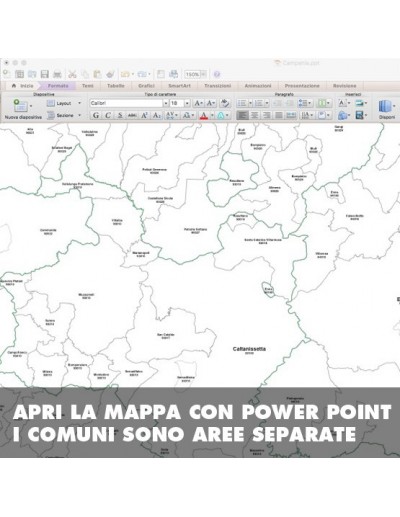
Task: Open the 150% zoom dropdown
Action: tap(203, 74)
